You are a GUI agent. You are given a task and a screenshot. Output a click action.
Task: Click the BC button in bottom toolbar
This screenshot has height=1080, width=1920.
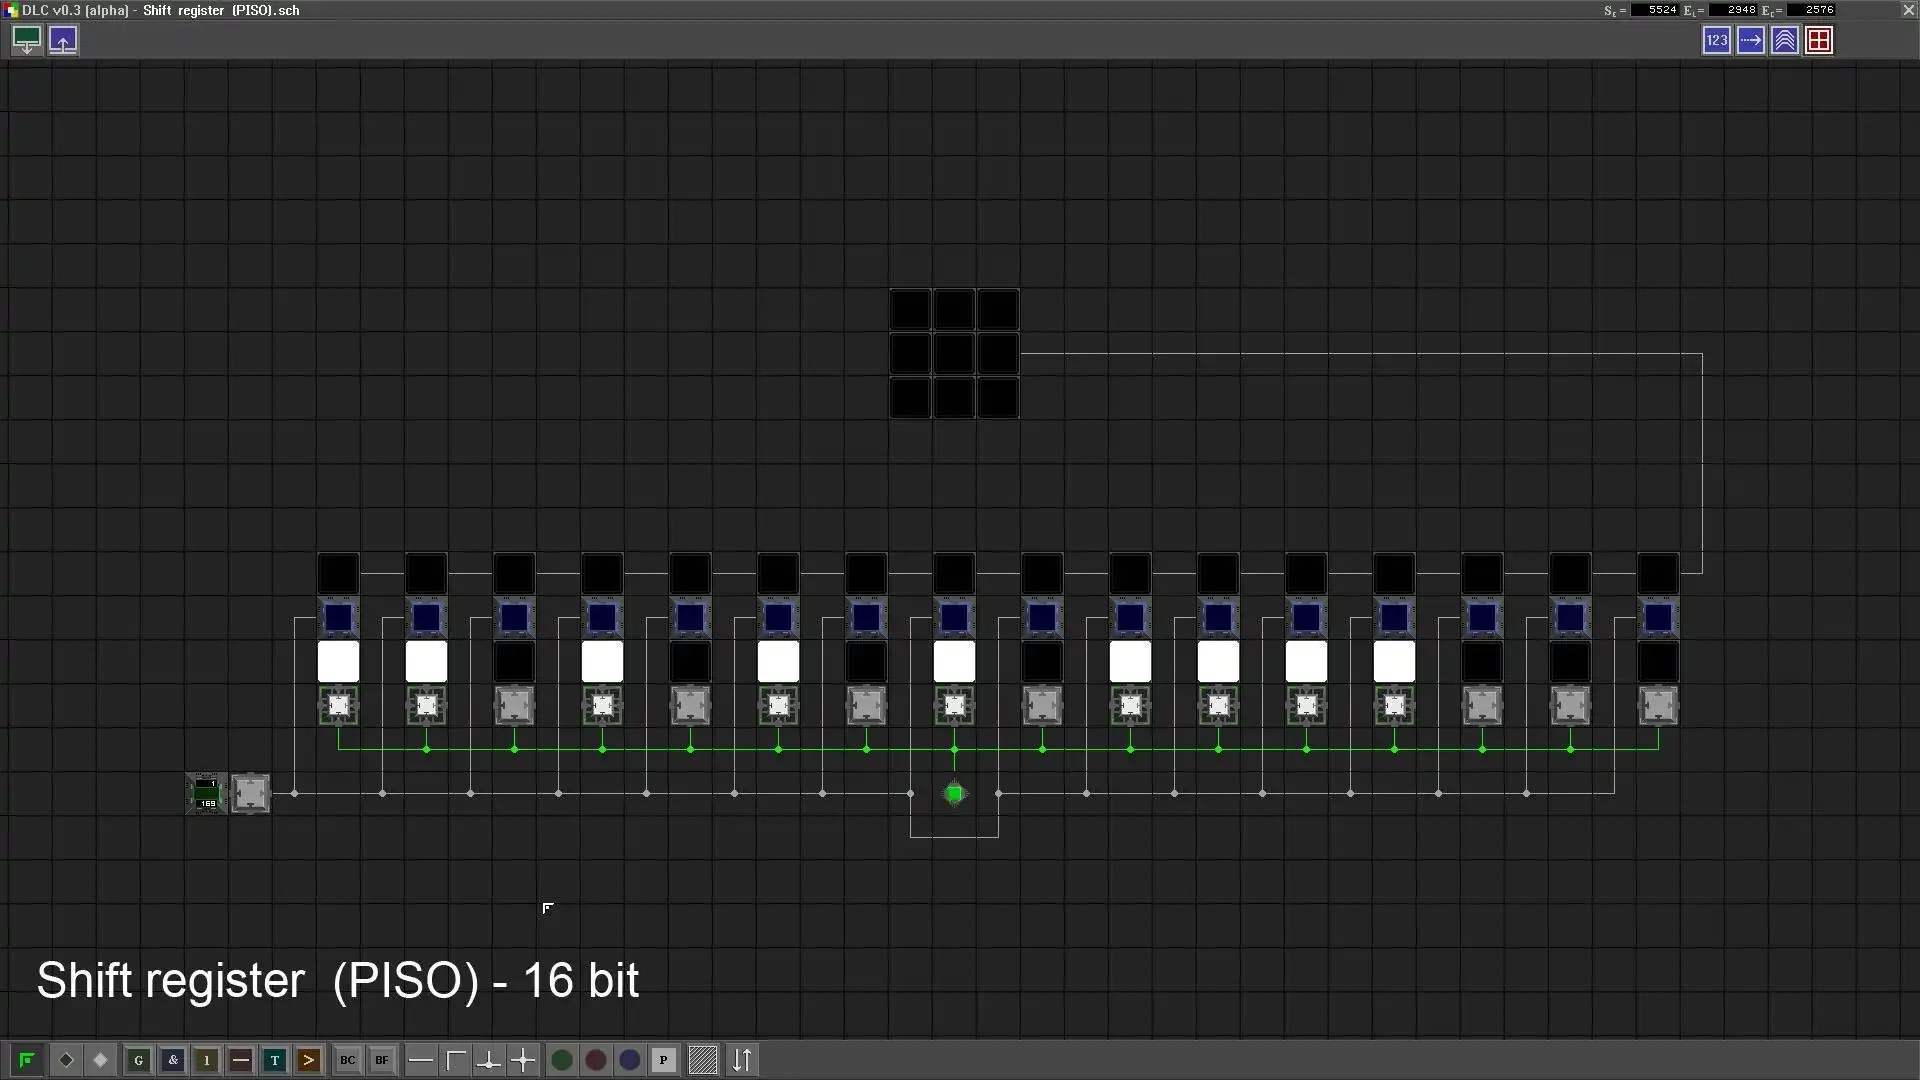coord(347,1060)
